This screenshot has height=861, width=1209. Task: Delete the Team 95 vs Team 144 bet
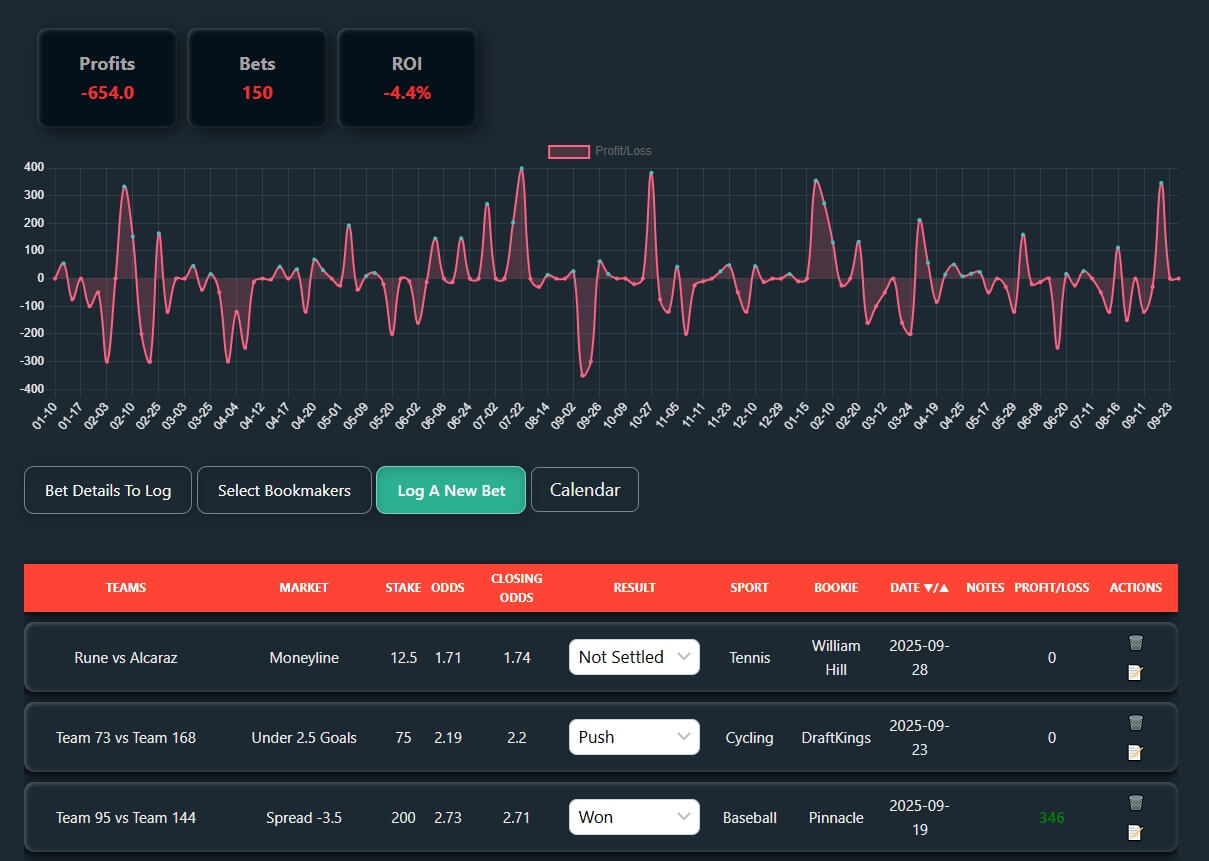coord(1135,803)
